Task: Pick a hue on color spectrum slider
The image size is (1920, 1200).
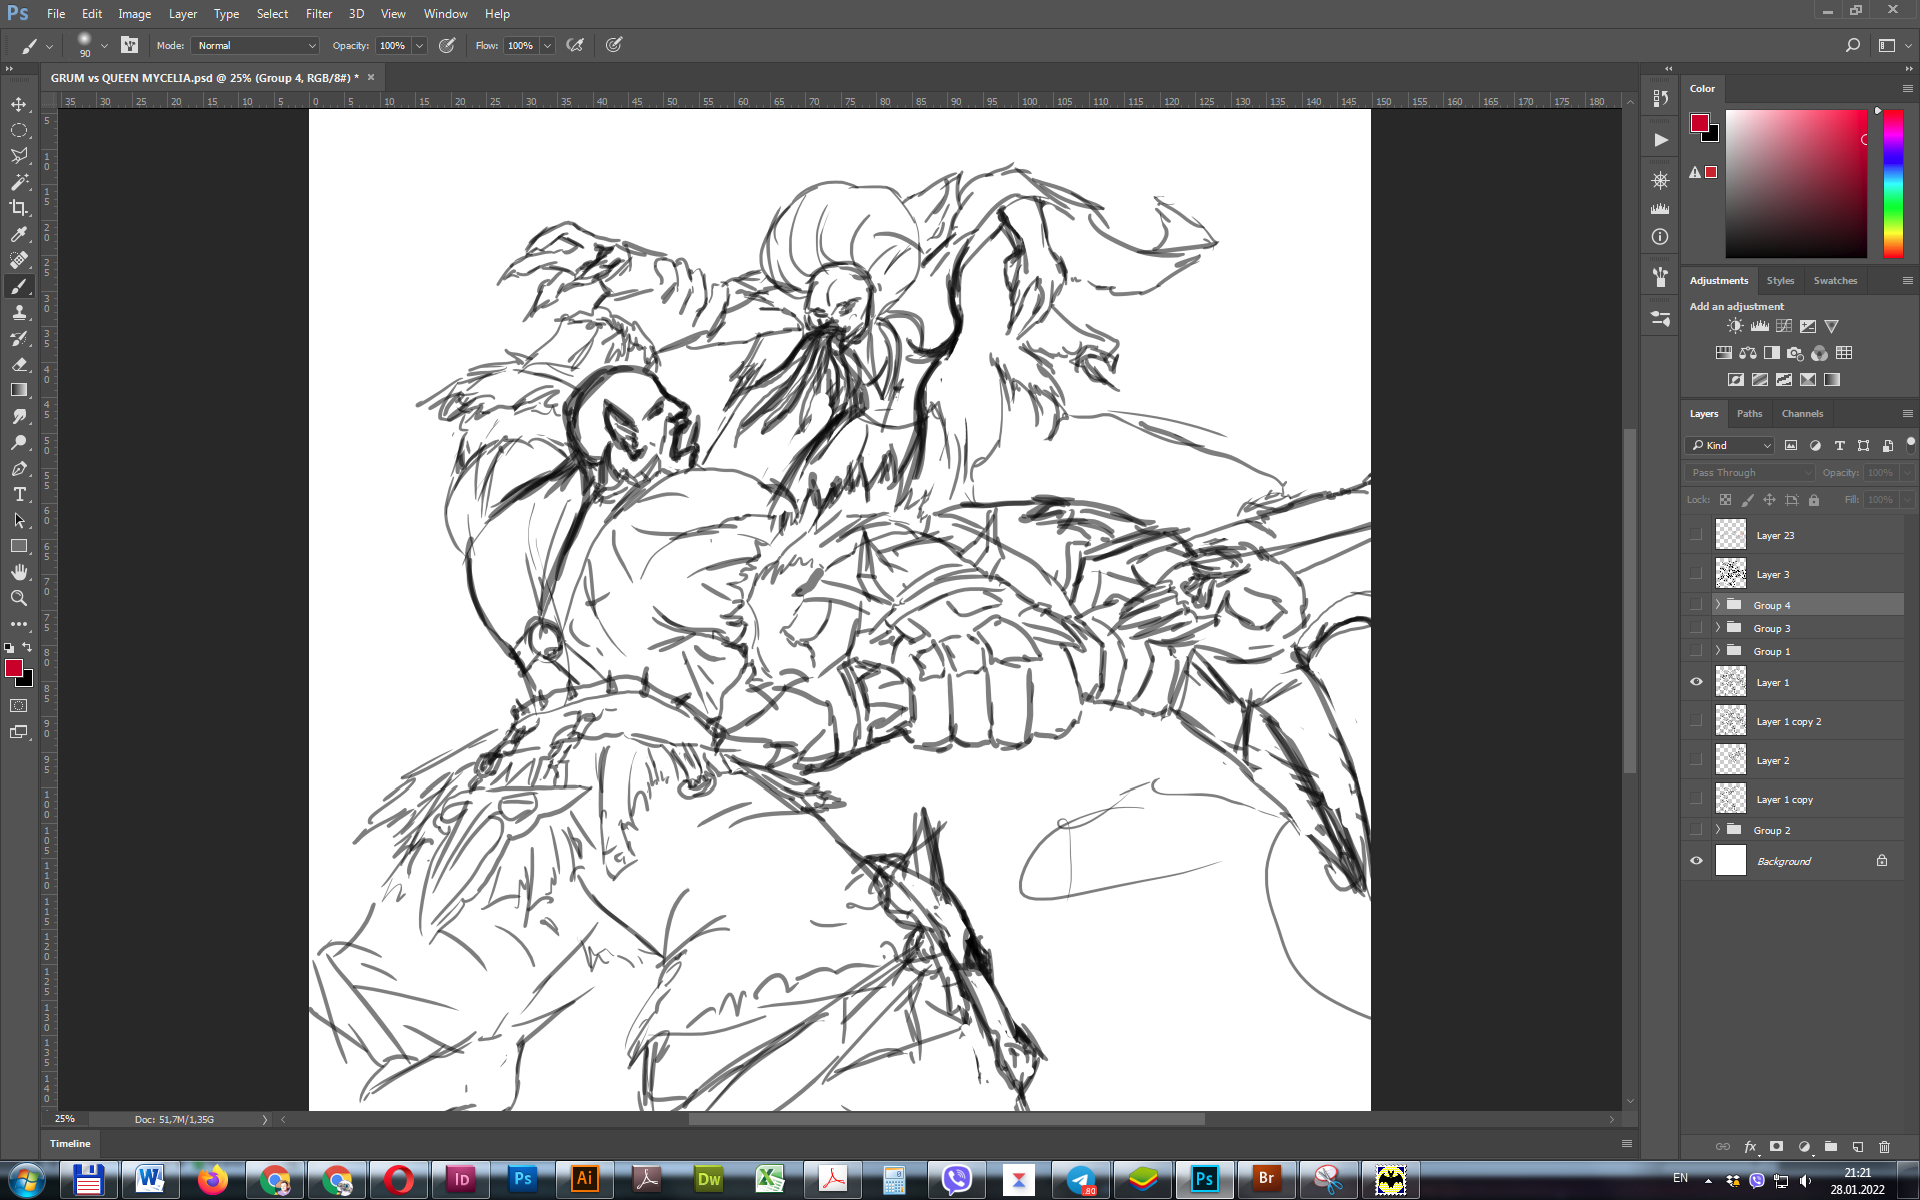Action: [1893, 183]
